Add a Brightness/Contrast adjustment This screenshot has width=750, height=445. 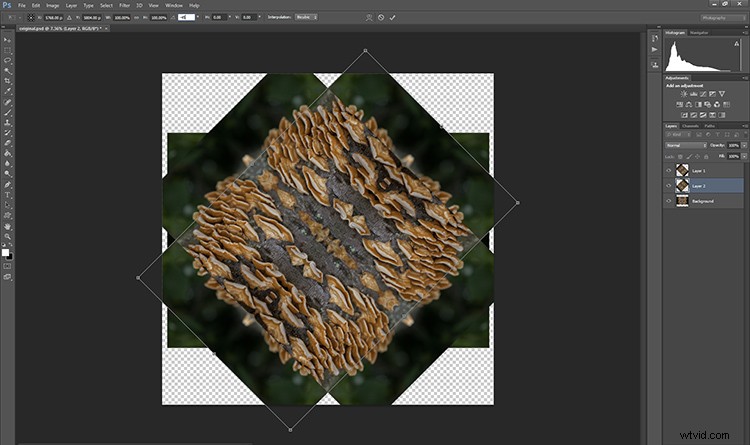point(684,94)
